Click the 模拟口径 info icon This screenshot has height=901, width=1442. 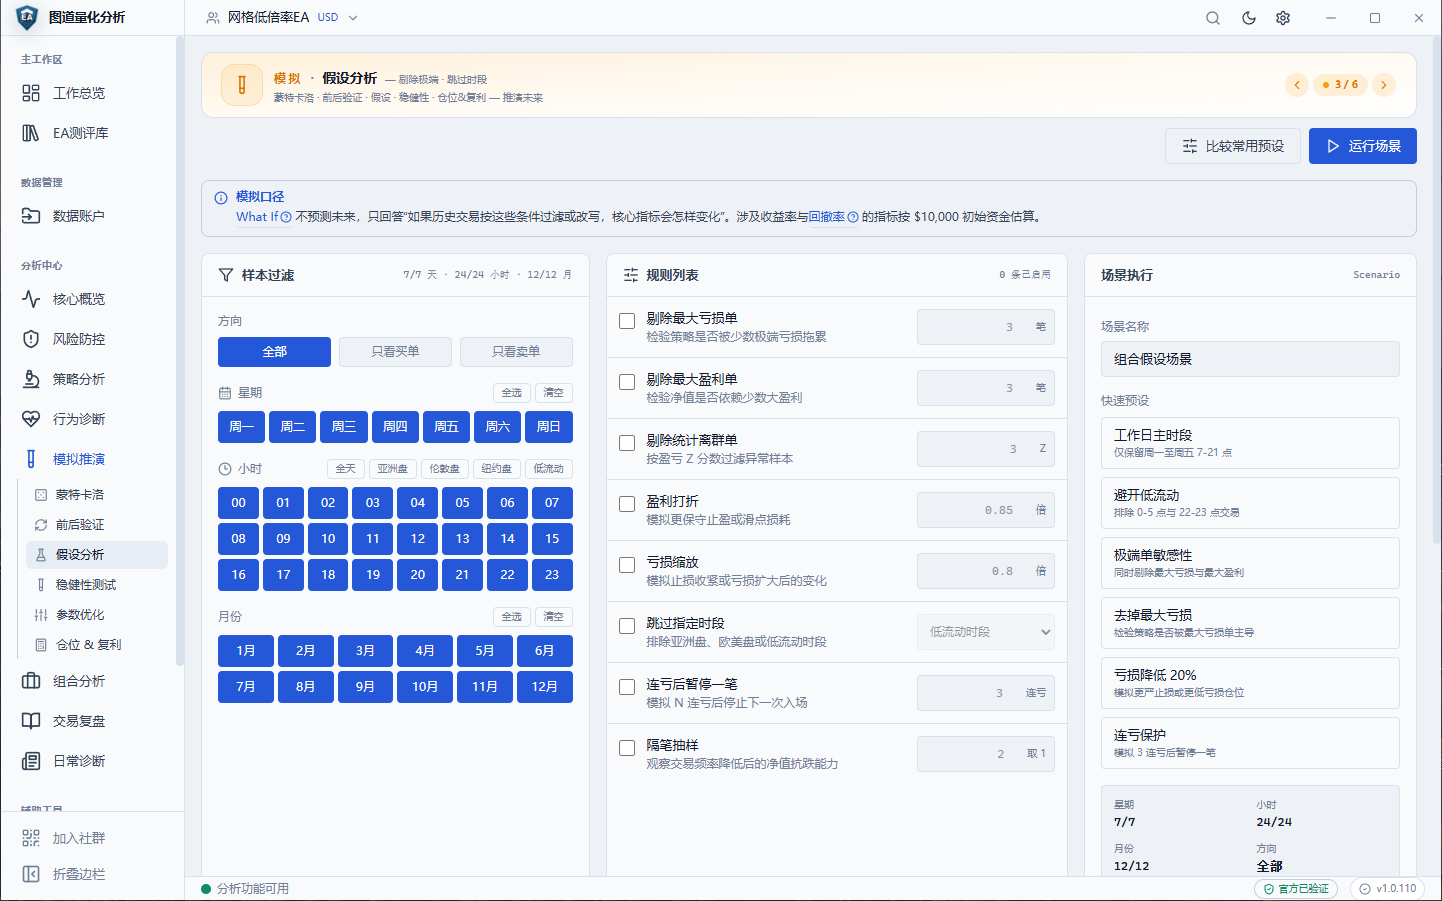tap(221, 198)
